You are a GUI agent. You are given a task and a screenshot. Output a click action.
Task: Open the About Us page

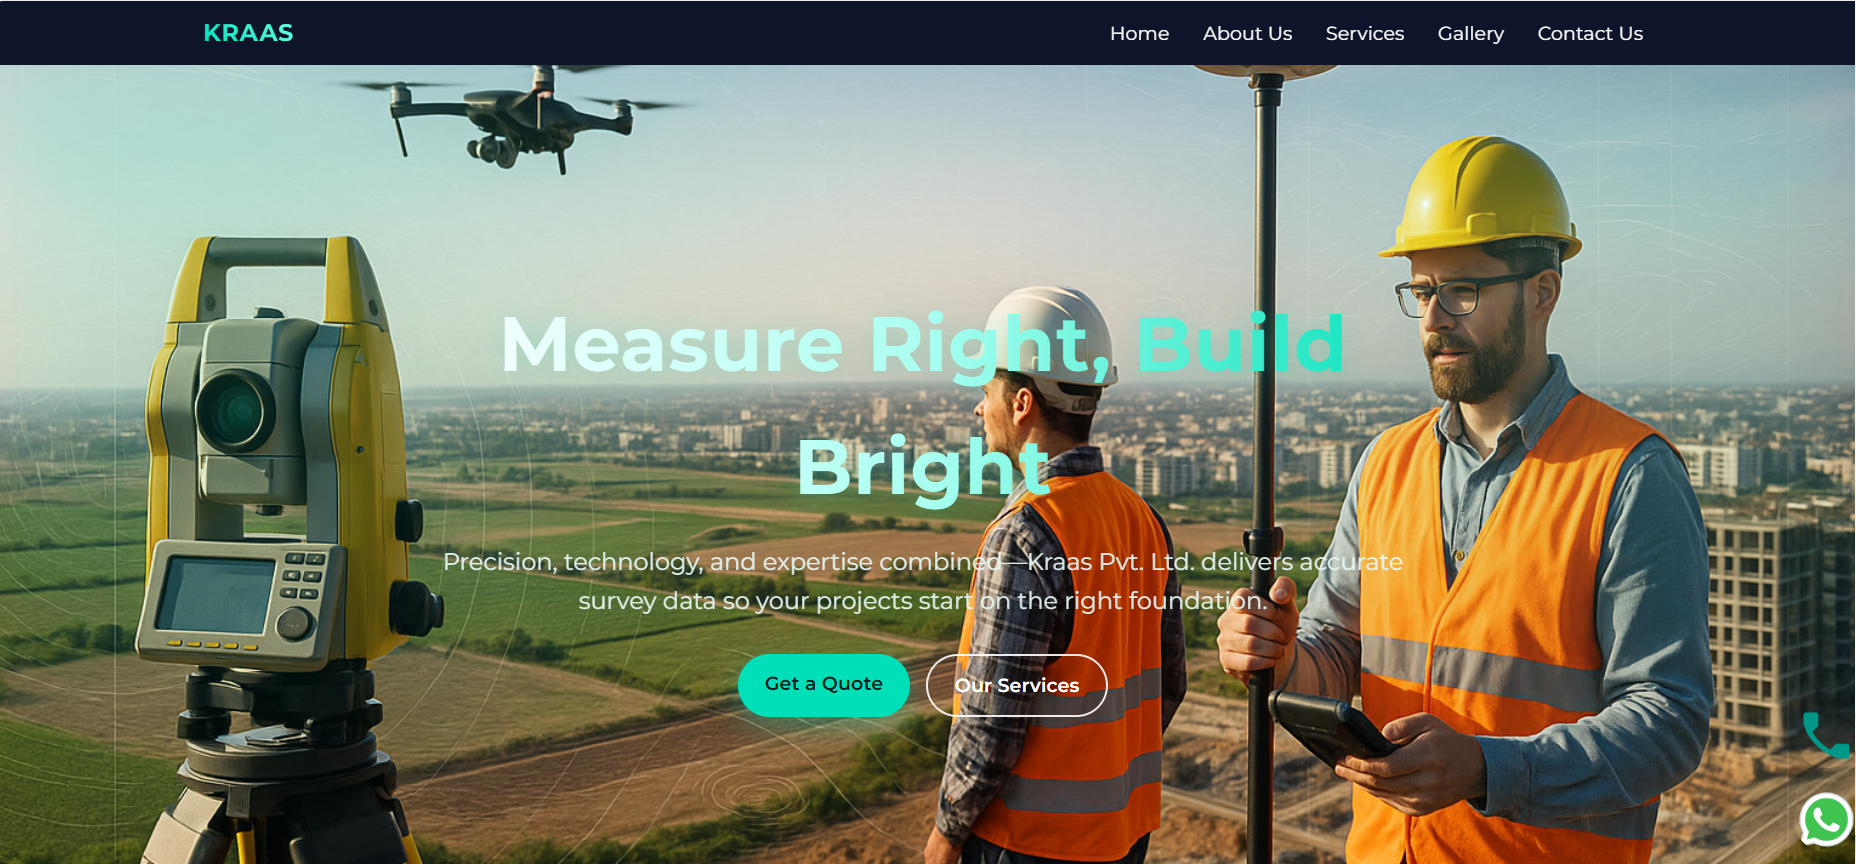click(x=1247, y=33)
